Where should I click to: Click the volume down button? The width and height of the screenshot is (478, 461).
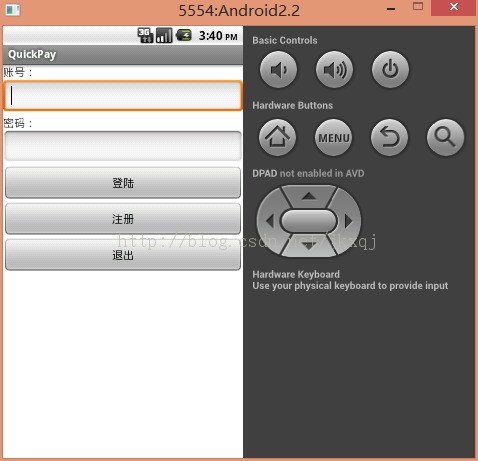click(x=278, y=70)
